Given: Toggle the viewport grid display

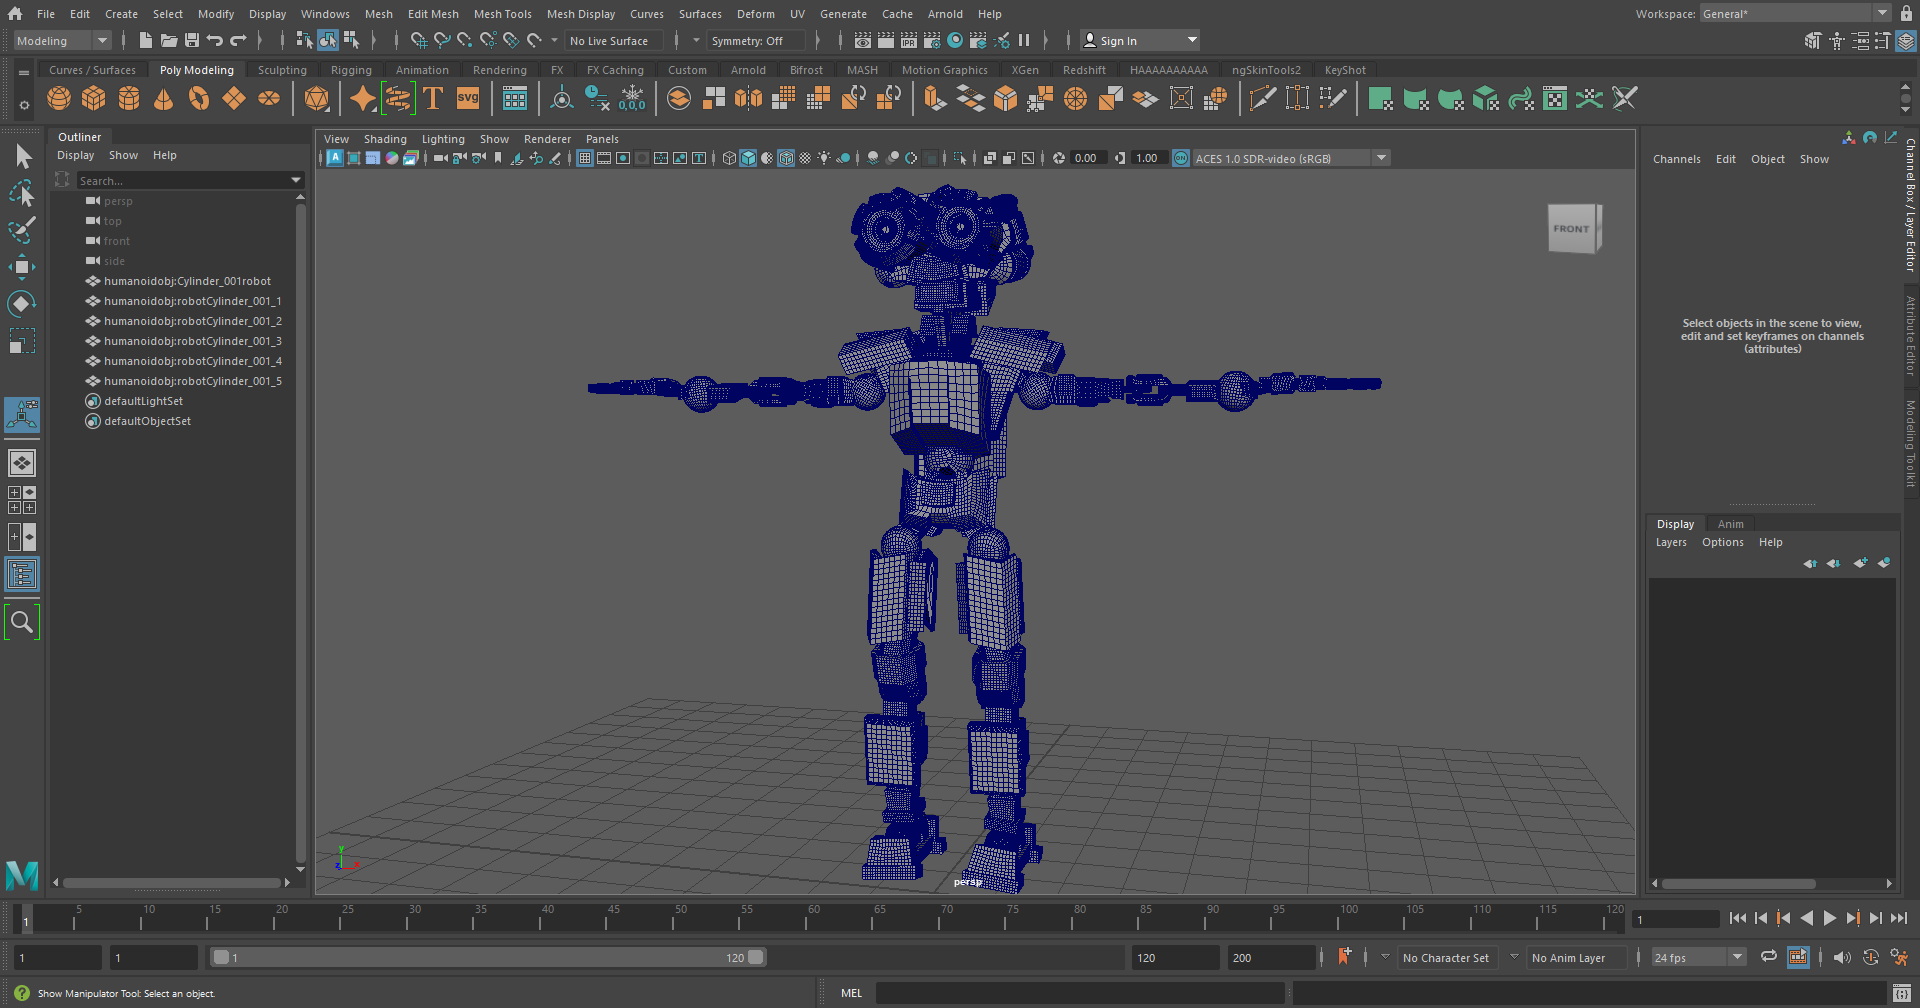Looking at the screenshot, I should point(585,158).
